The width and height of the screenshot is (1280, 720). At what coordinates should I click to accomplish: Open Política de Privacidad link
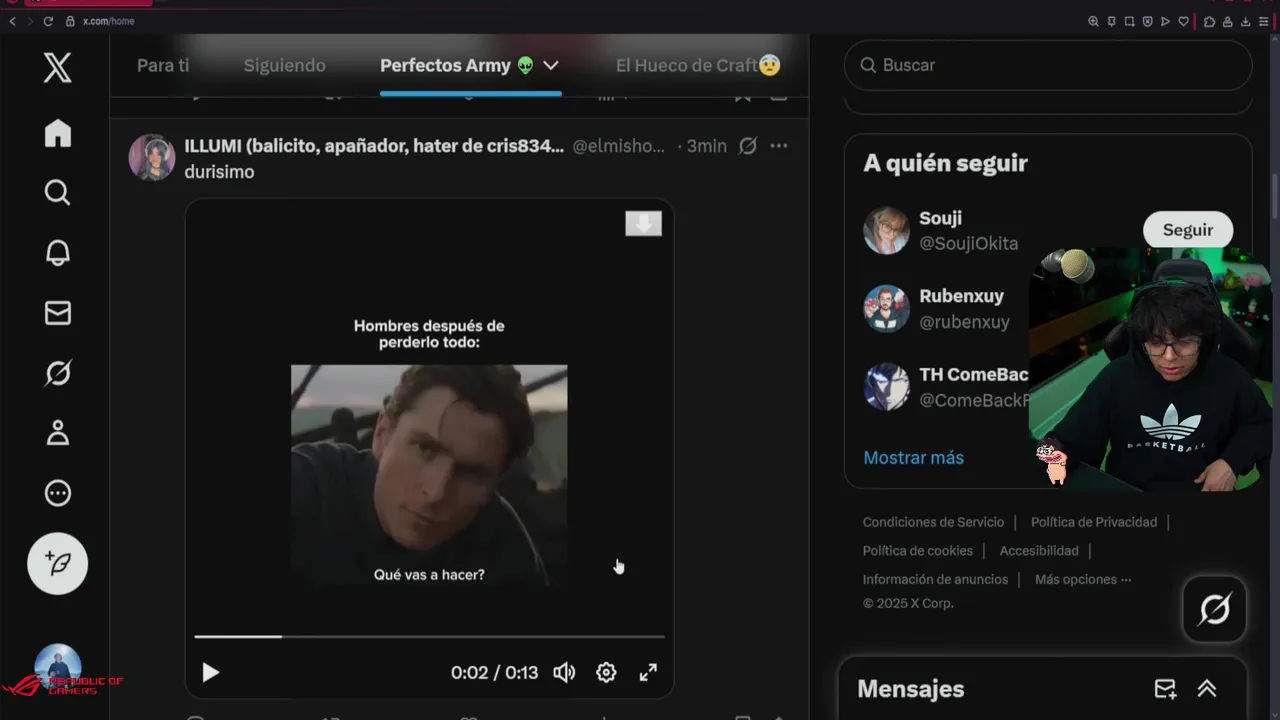1094,522
